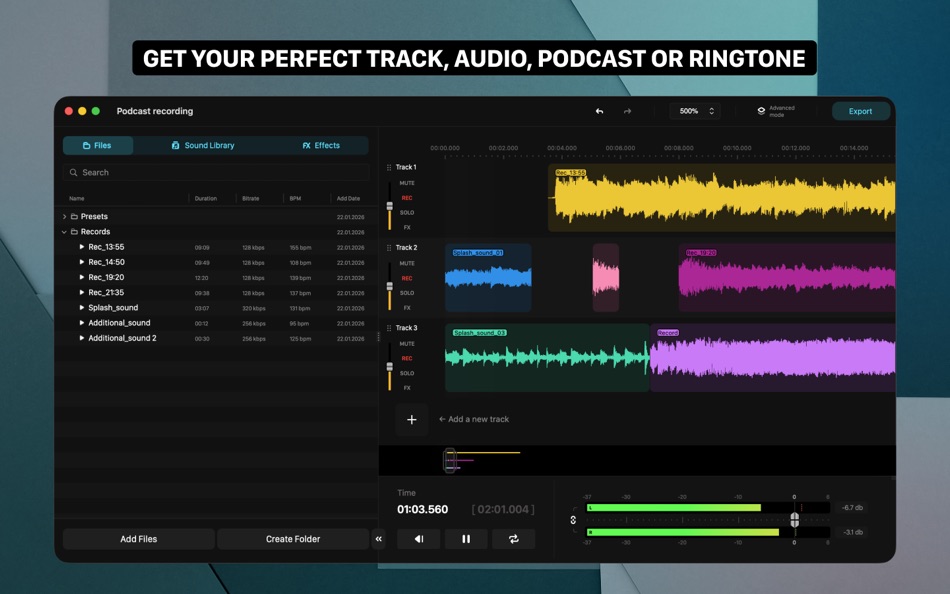Click the undo arrow in the toolbar
This screenshot has height=594, width=950.
[x=599, y=111]
